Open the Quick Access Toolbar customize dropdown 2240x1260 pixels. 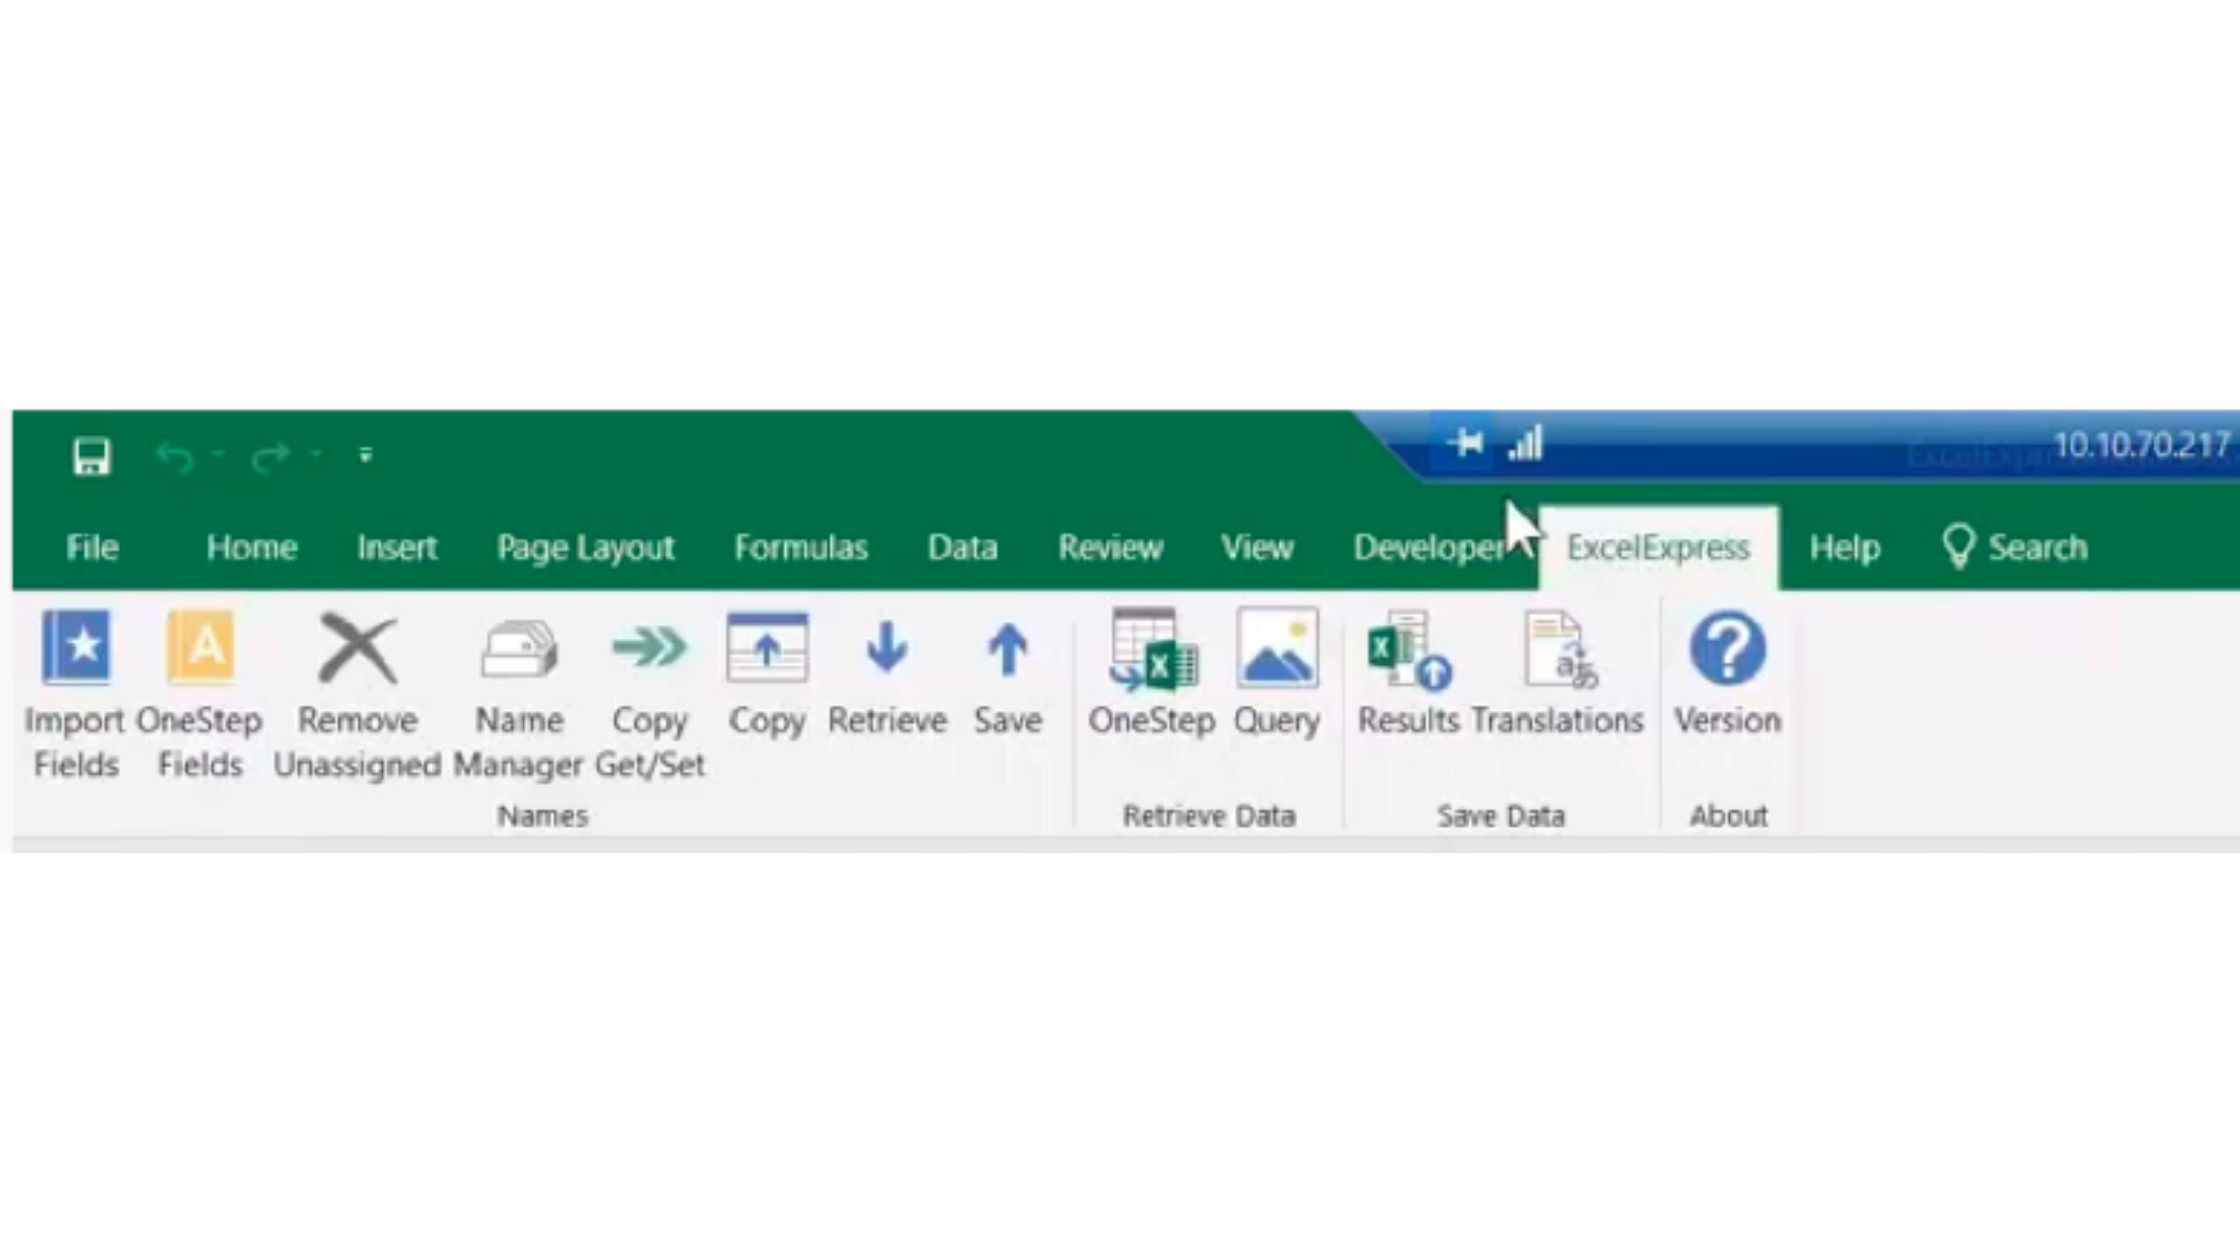(x=364, y=452)
